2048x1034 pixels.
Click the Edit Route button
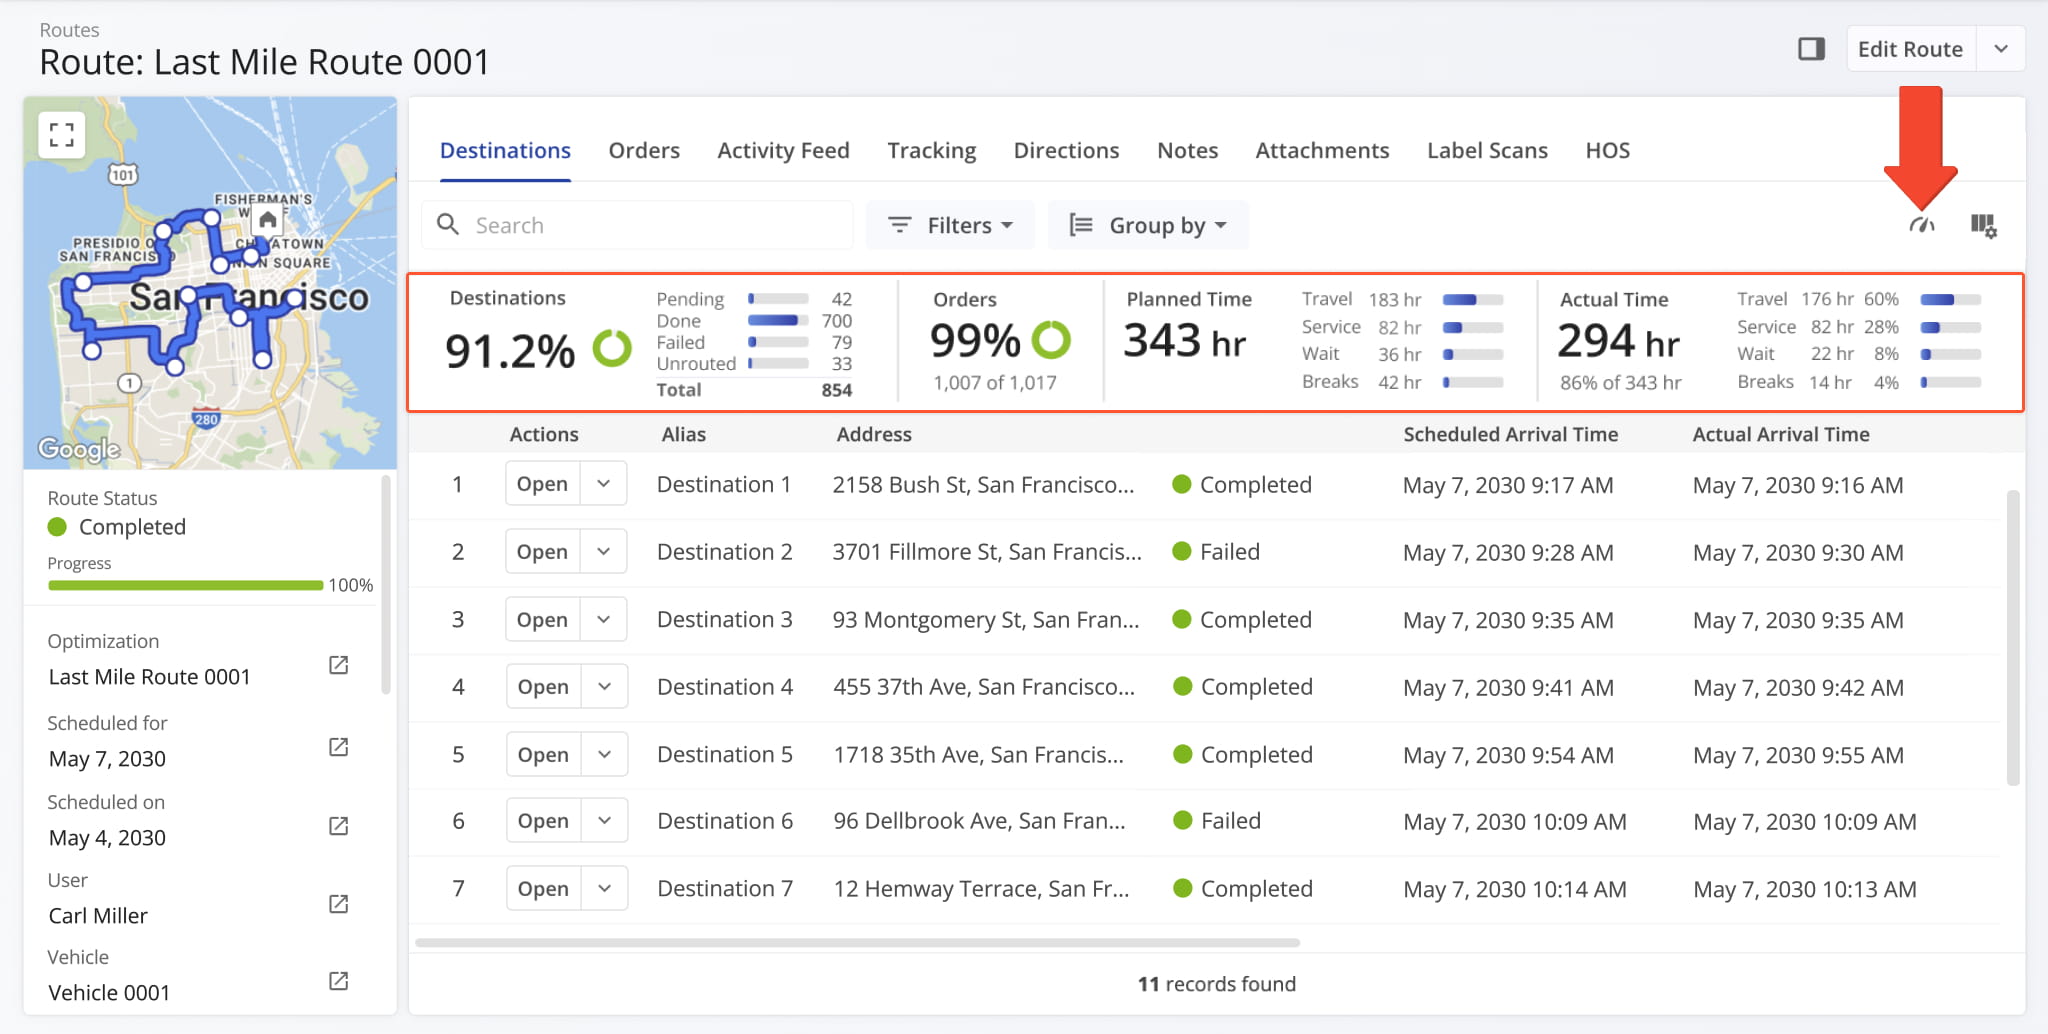(1910, 49)
